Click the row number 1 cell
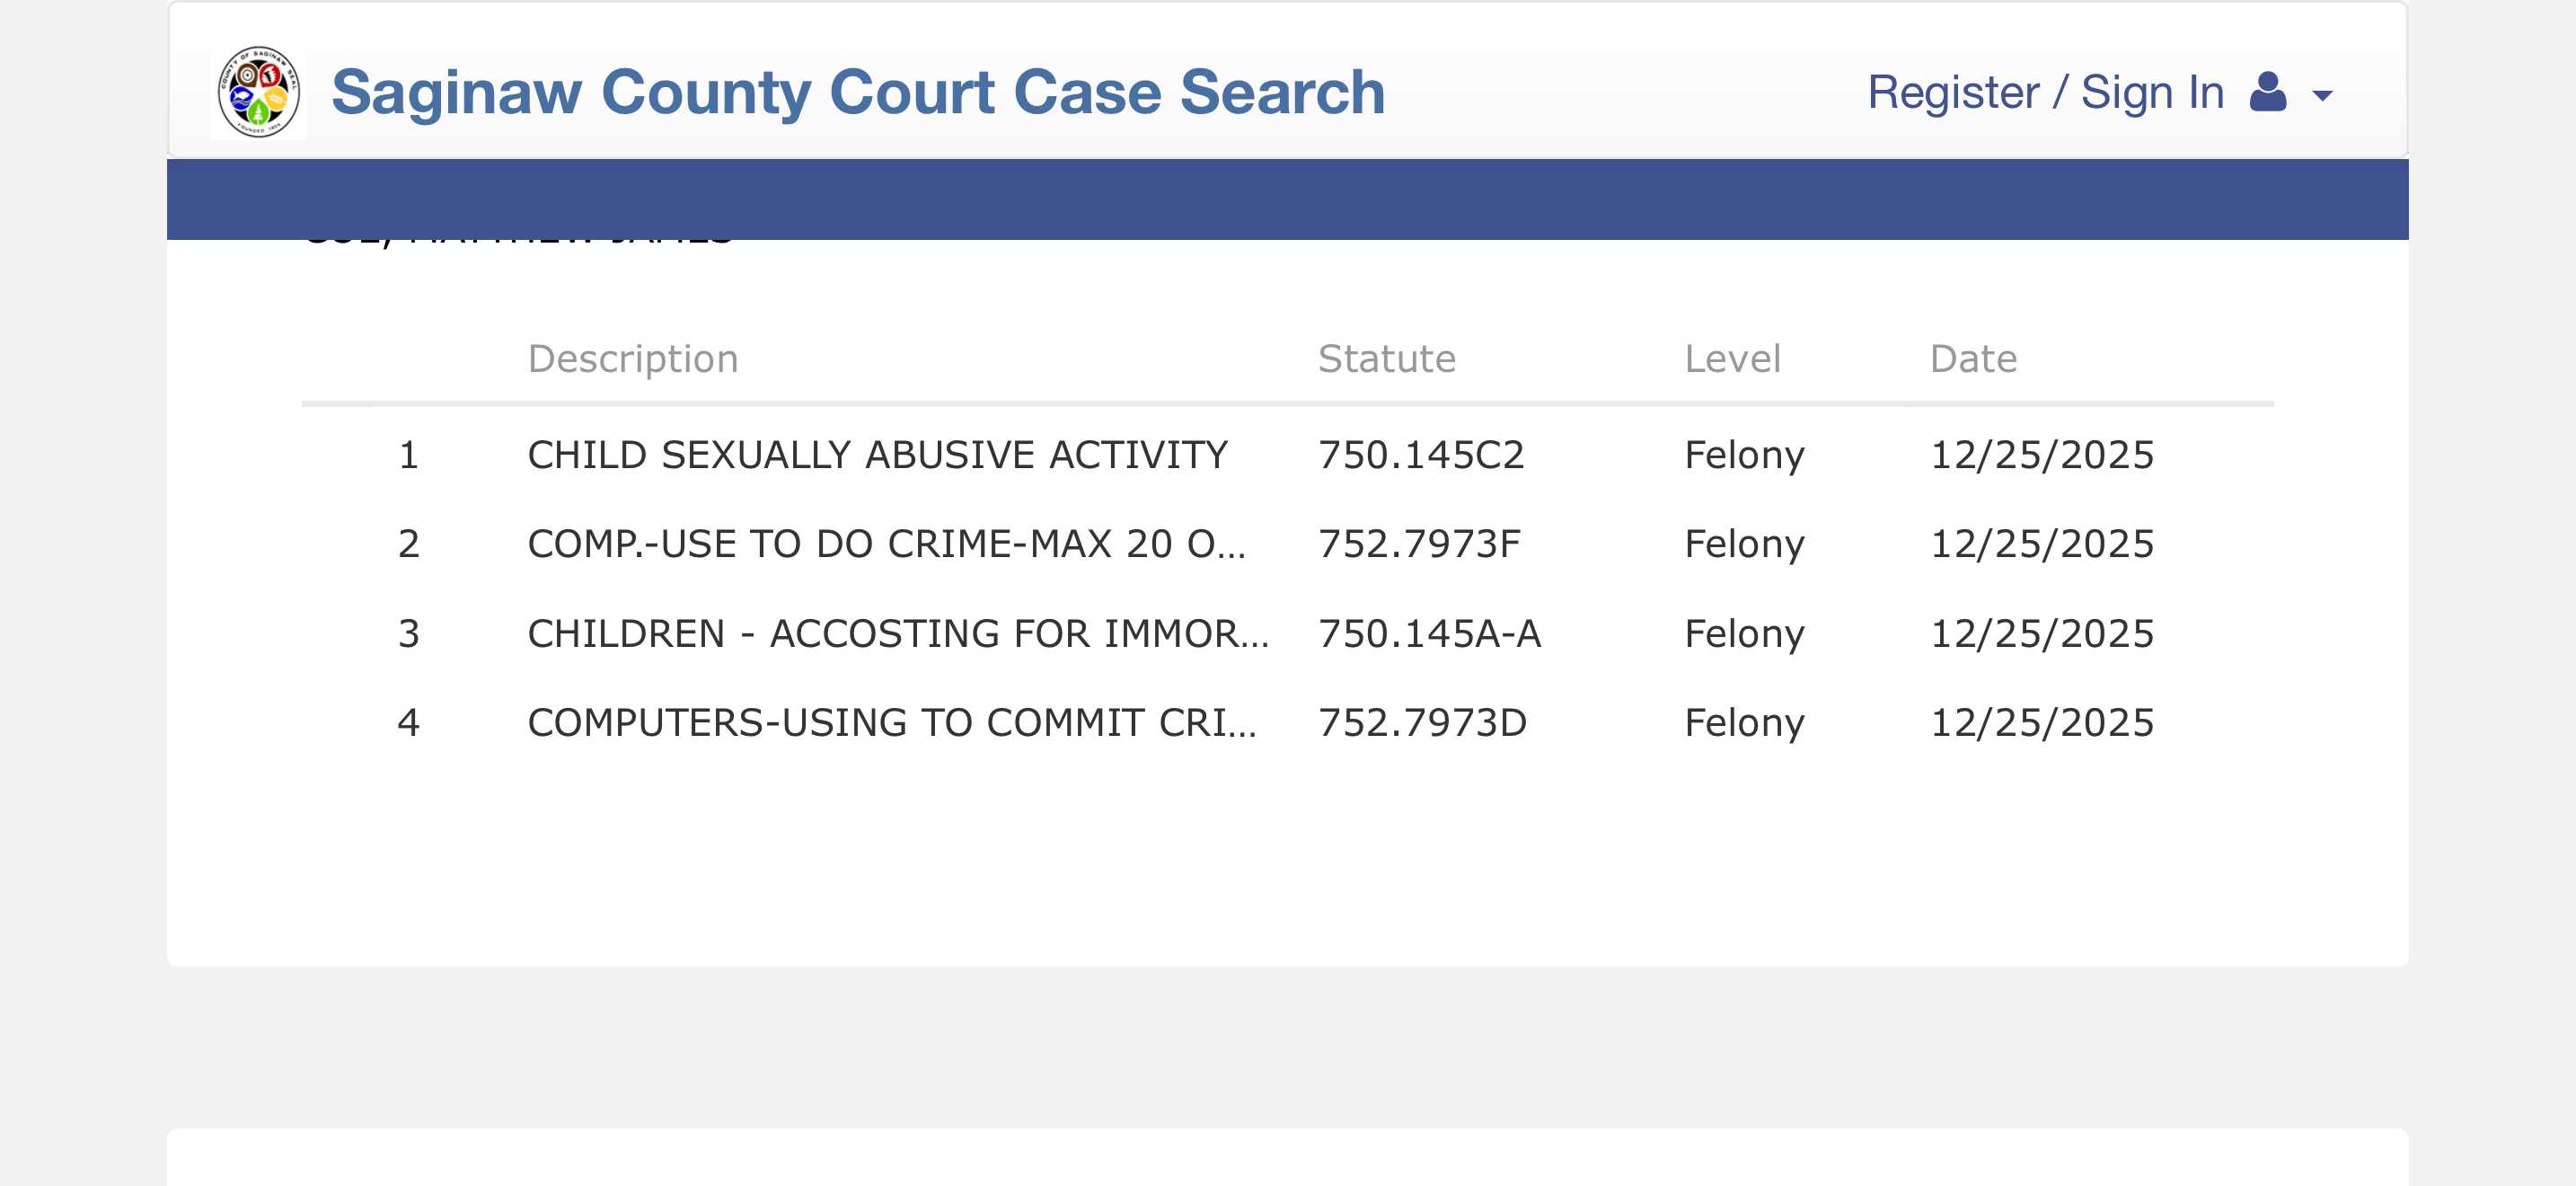Image resolution: width=2576 pixels, height=1186 pixels. tap(408, 455)
